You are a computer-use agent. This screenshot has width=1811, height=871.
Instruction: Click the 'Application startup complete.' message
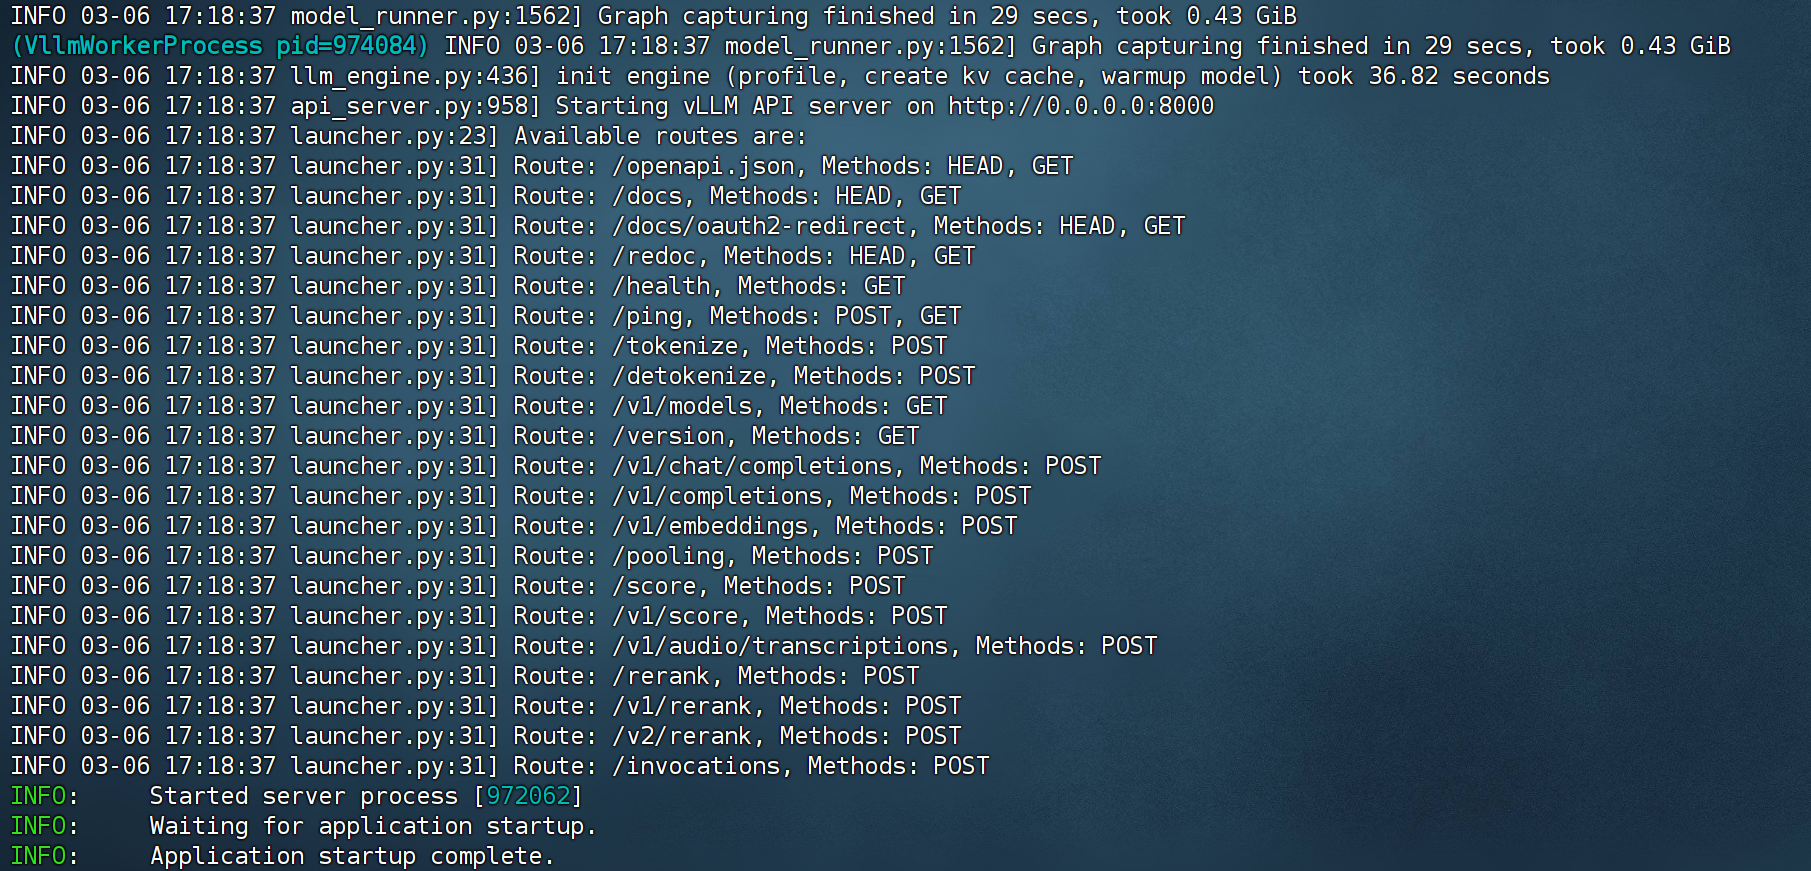(x=352, y=856)
